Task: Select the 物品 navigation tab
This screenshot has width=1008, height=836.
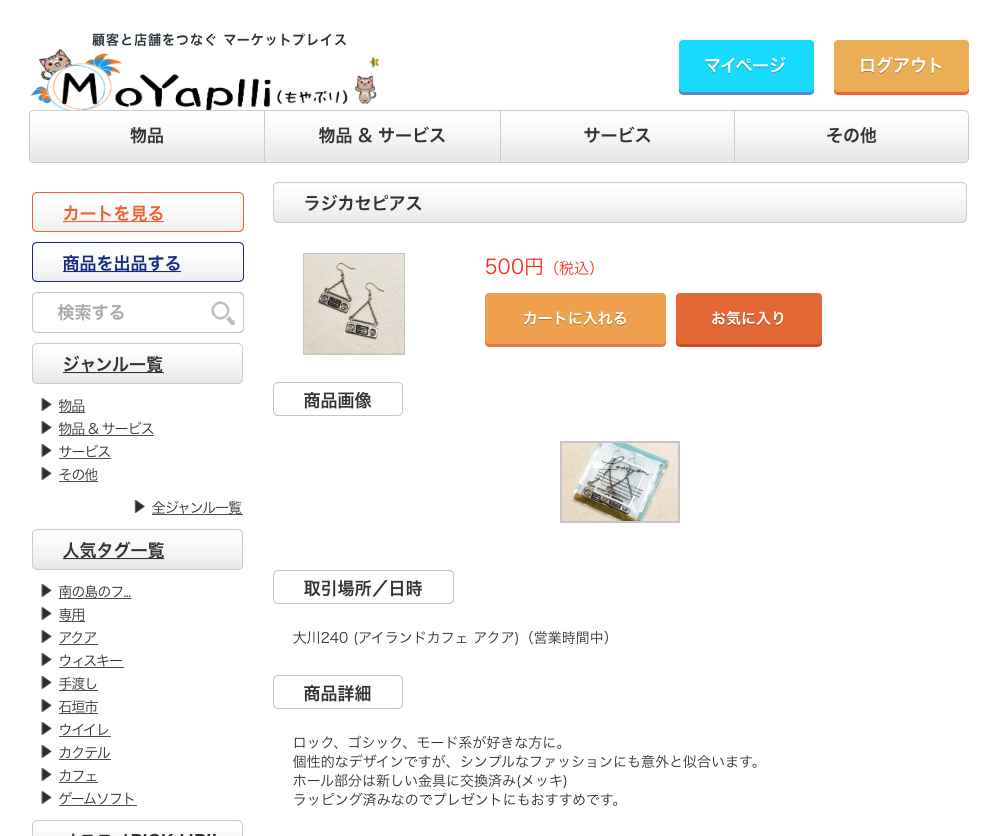Action: (x=147, y=136)
